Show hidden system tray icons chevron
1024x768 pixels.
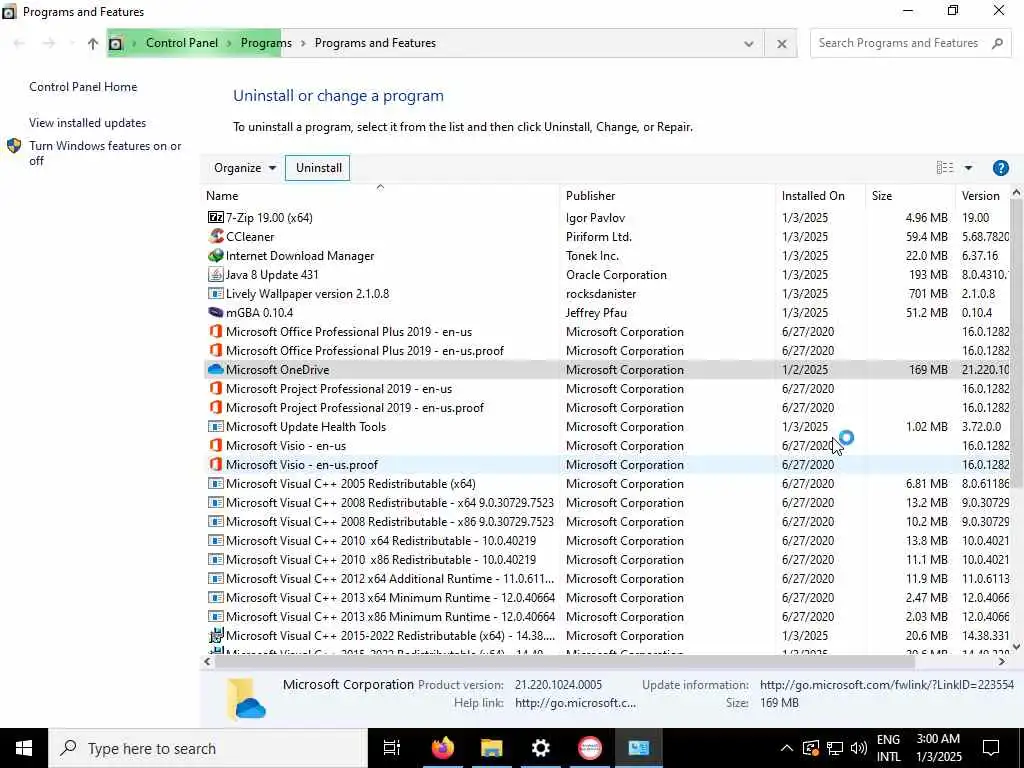[x=787, y=748]
